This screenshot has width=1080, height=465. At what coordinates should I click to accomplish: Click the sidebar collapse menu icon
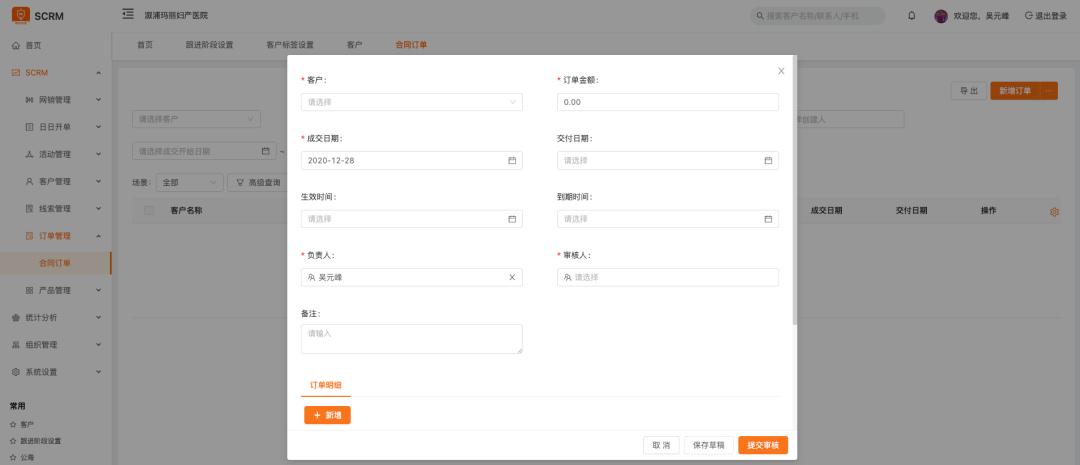(x=127, y=15)
